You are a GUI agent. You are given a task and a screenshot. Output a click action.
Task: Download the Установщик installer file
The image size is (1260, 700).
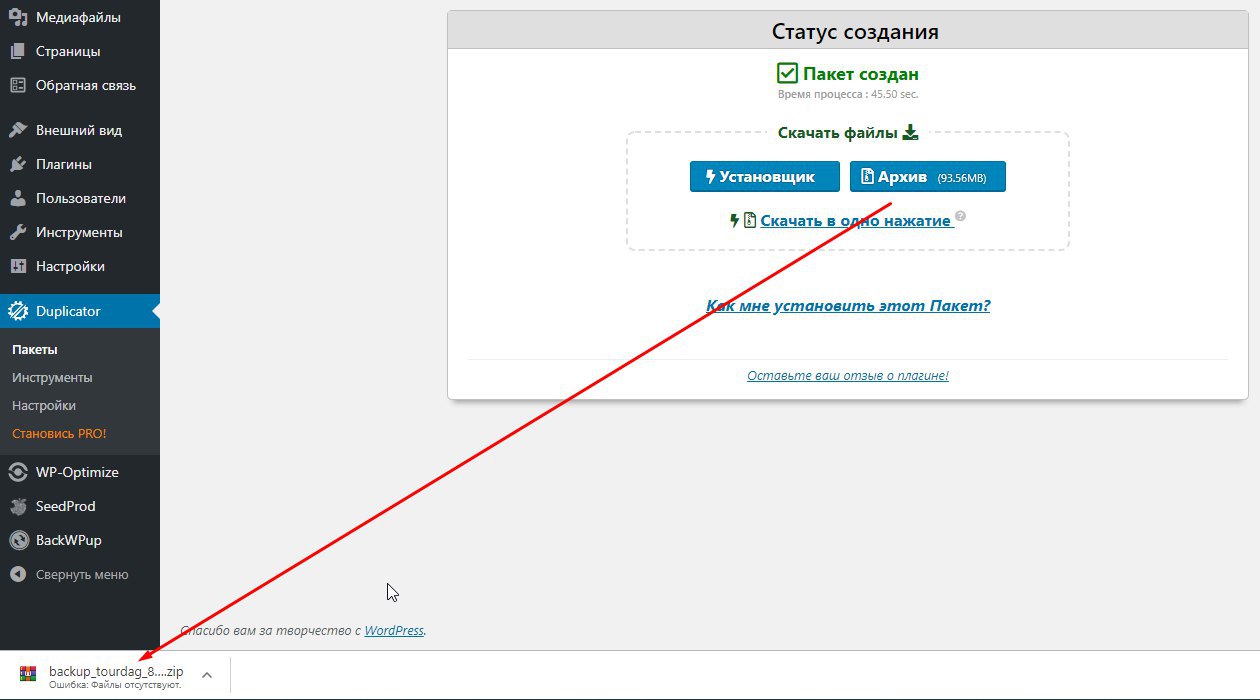pyautogui.click(x=765, y=177)
